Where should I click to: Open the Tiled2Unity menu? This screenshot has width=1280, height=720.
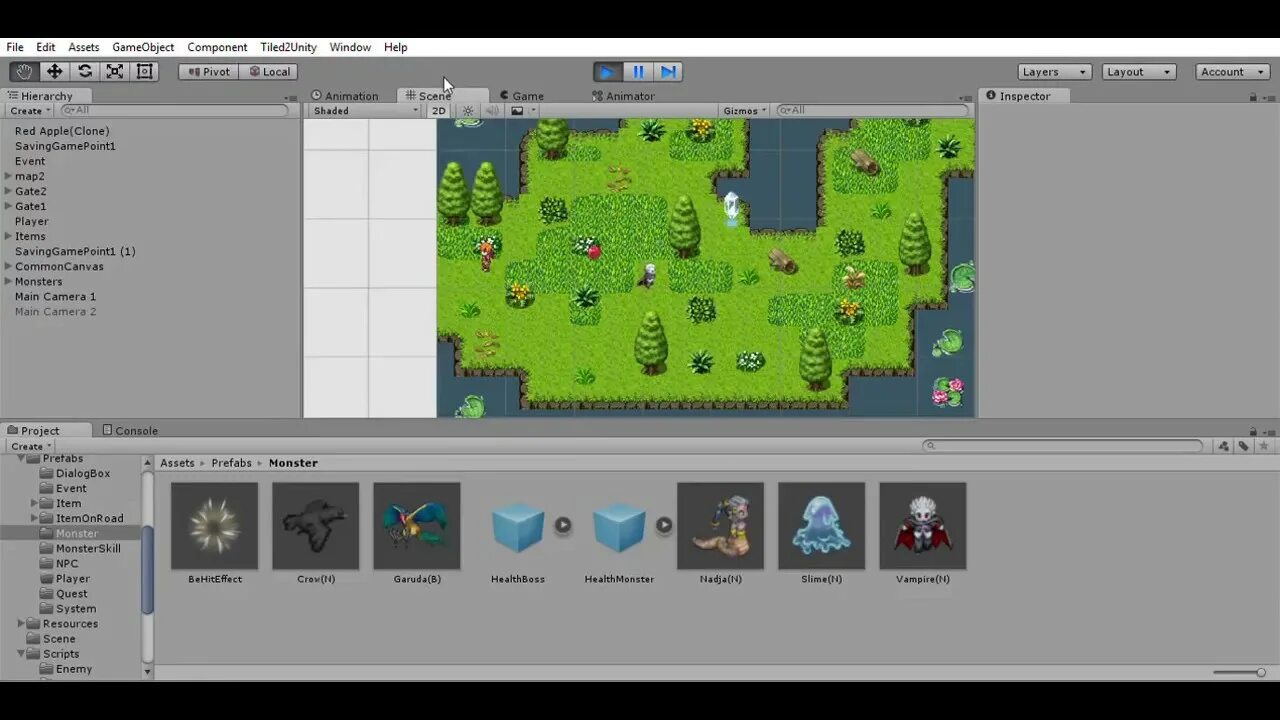click(288, 47)
